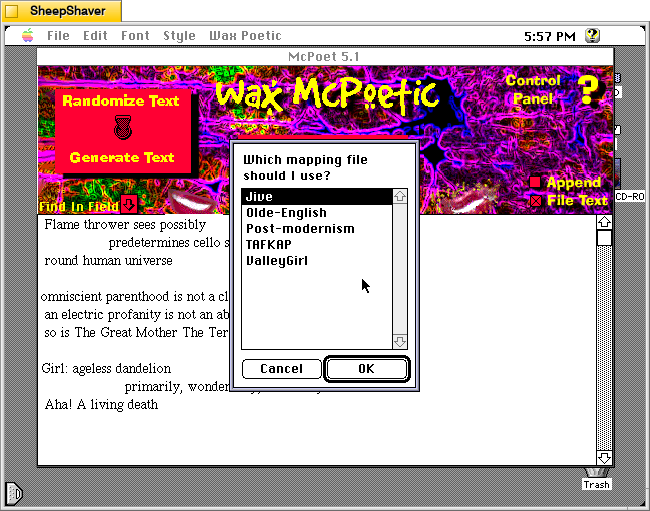Image resolution: width=650 pixels, height=511 pixels.
Task: Click the Trash icon on desktop
Action: click(x=597, y=480)
